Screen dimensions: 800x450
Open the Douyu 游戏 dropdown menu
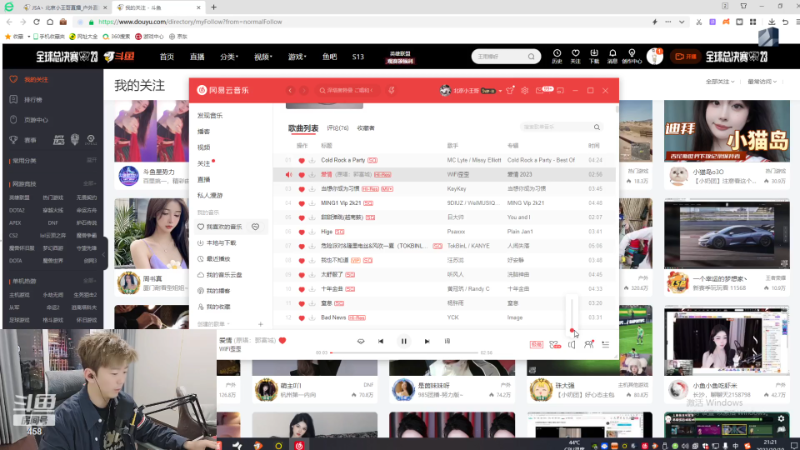coord(297,57)
